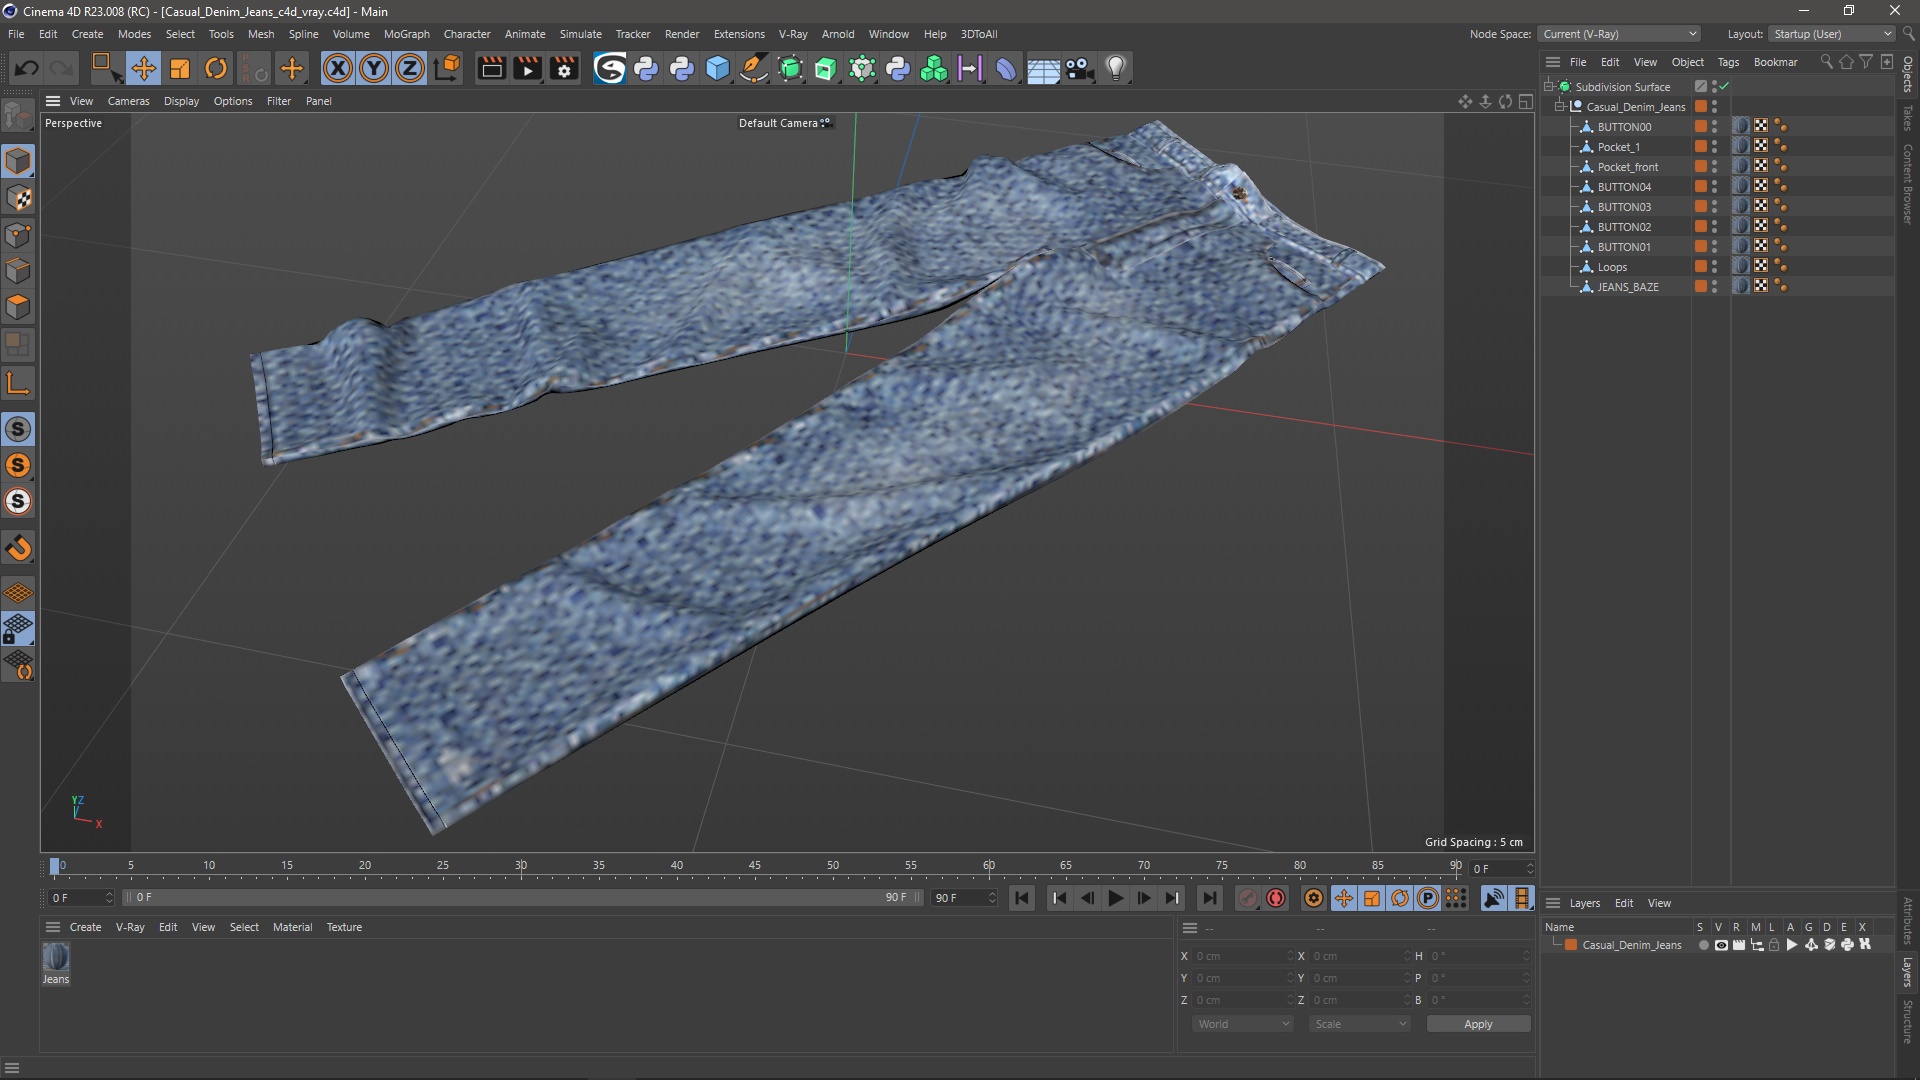The width and height of the screenshot is (1920, 1080).
Task: Click the Make Editable icon
Action: tap(18, 117)
